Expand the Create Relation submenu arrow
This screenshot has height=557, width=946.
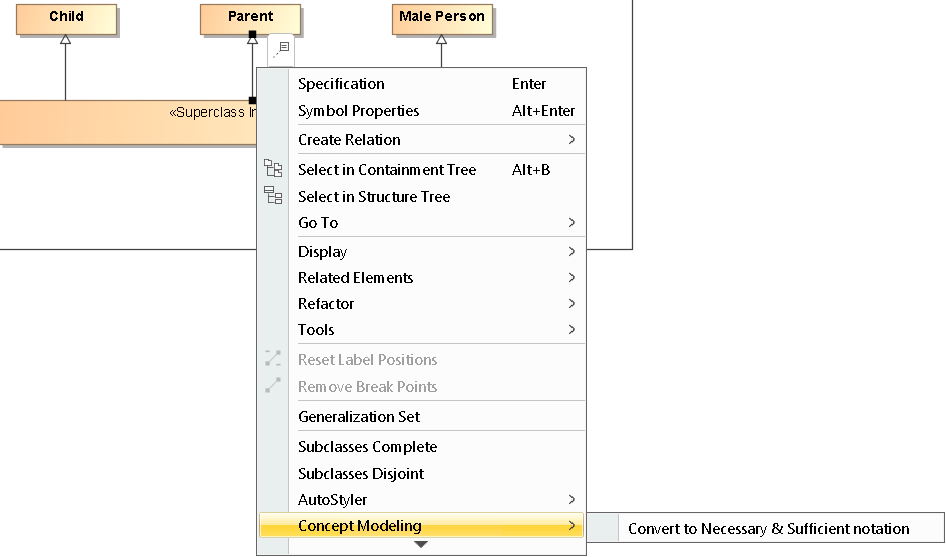point(572,140)
